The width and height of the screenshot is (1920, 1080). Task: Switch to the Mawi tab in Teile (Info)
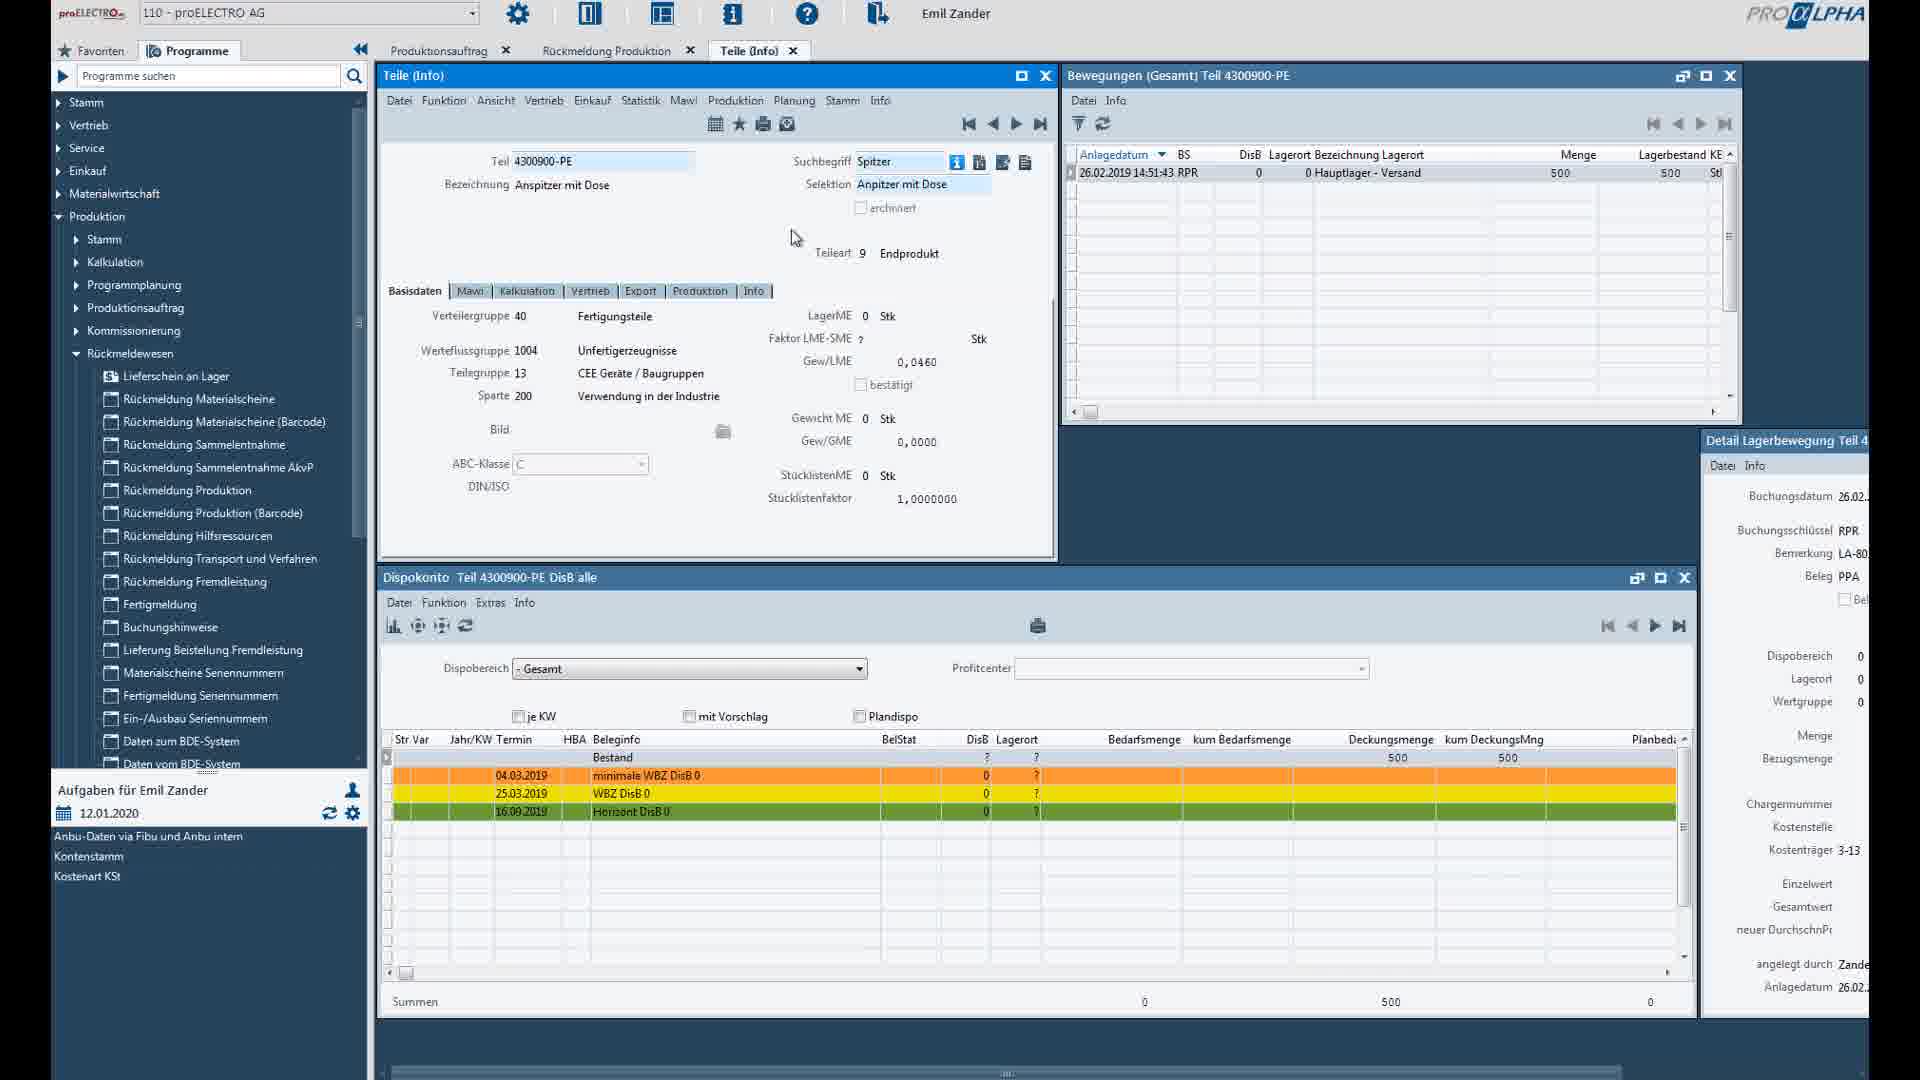[470, 291]
